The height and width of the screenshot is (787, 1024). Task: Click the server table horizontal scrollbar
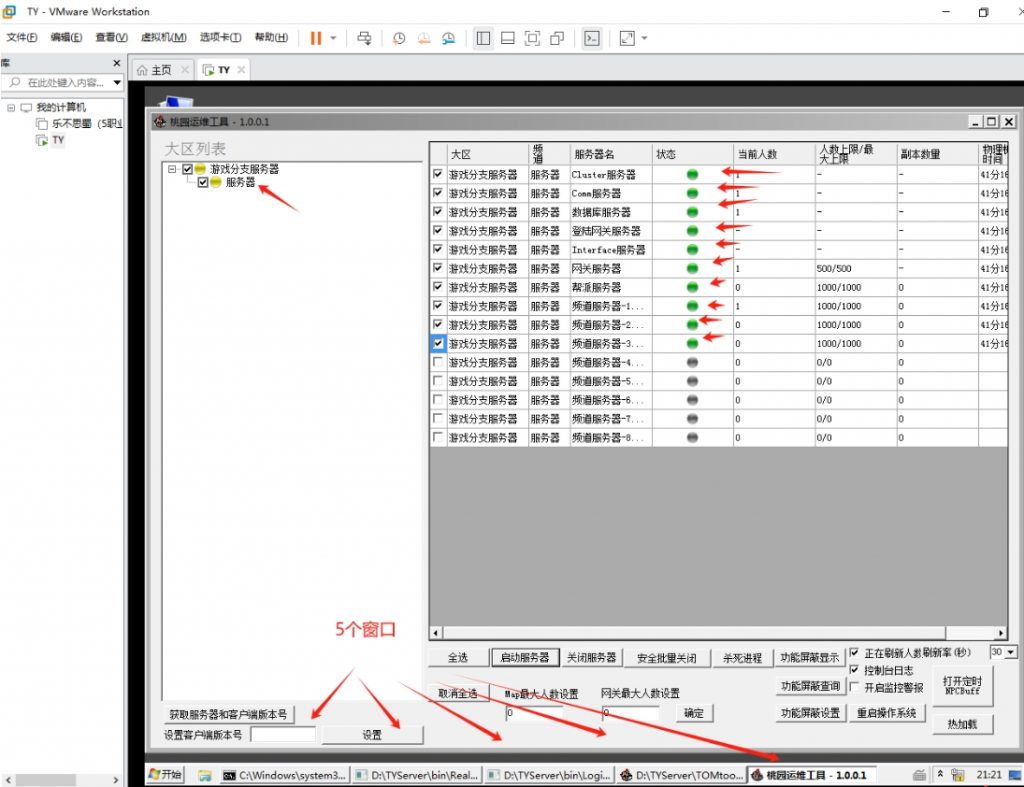[x=700, y=633]
